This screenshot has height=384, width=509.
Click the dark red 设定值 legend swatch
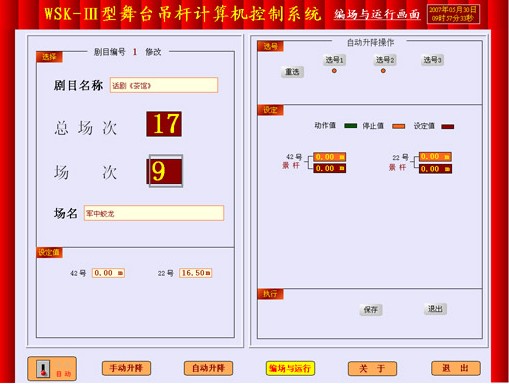click(447, 126)
